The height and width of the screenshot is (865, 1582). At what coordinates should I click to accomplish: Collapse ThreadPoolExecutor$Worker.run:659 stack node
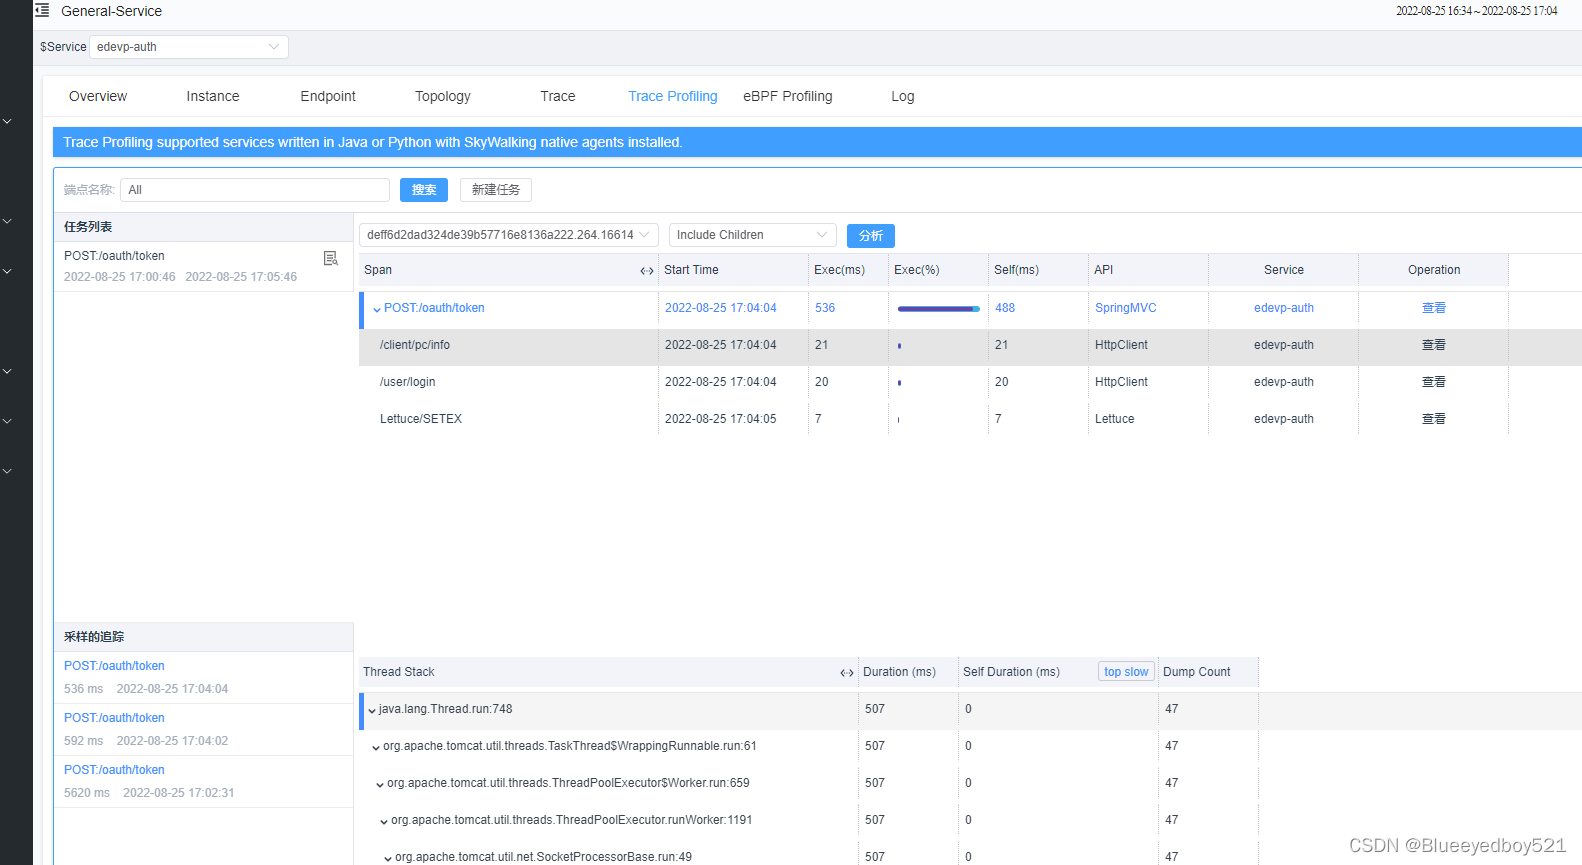point(380,784)
